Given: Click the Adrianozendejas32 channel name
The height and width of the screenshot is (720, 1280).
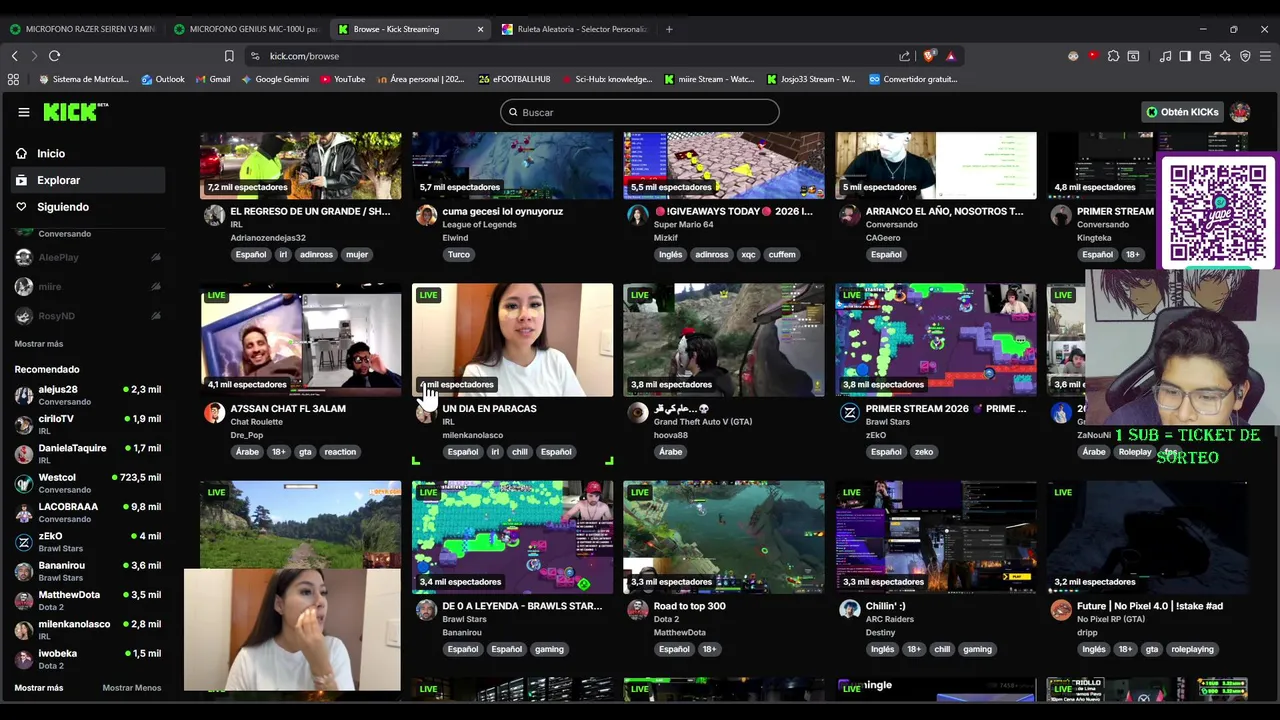Looking at the screenshot, I should pos(268,238).
